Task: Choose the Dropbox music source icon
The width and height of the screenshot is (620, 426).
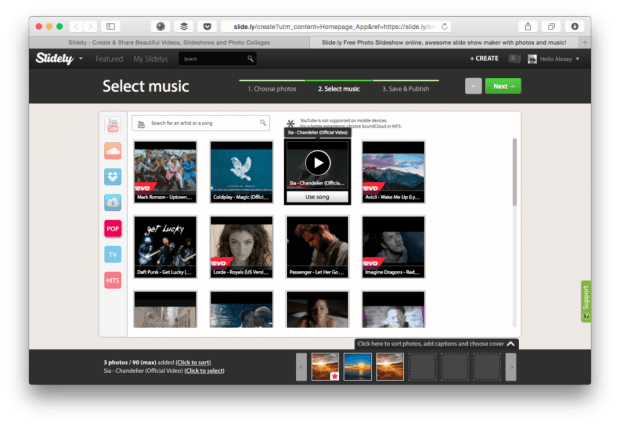Action: (113, 176)
